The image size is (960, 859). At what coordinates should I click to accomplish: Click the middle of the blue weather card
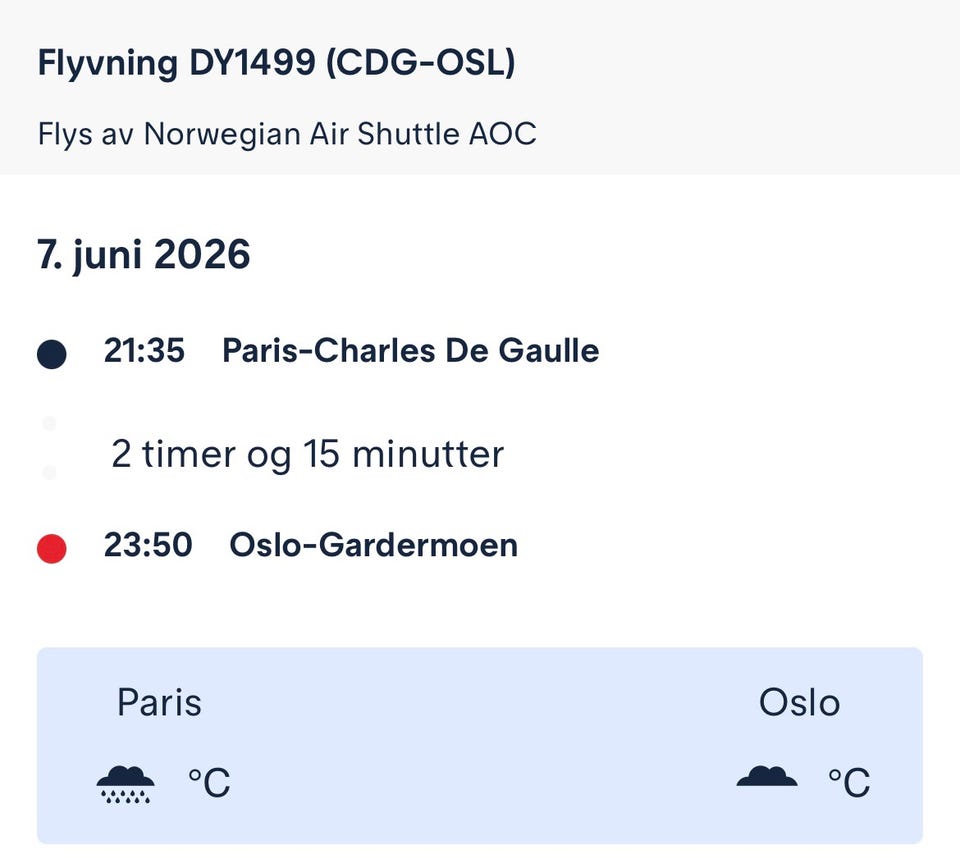pyautogui.click(x=480, y=745)
